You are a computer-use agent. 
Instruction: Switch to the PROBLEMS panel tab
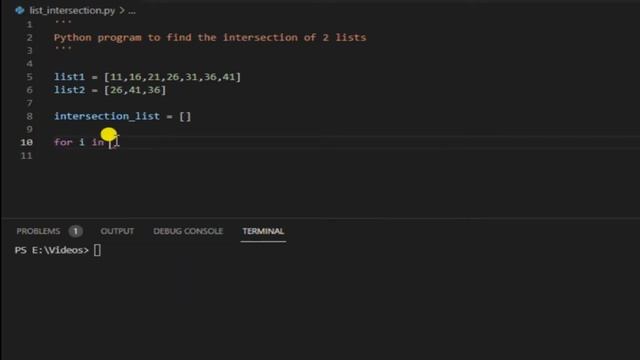click(x=38, y=231)
